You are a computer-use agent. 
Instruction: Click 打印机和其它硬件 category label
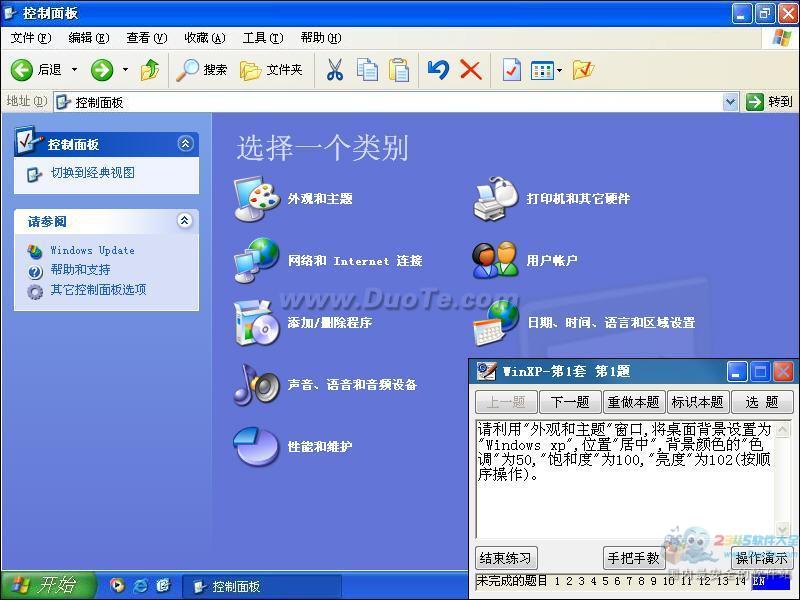point(578,198)
